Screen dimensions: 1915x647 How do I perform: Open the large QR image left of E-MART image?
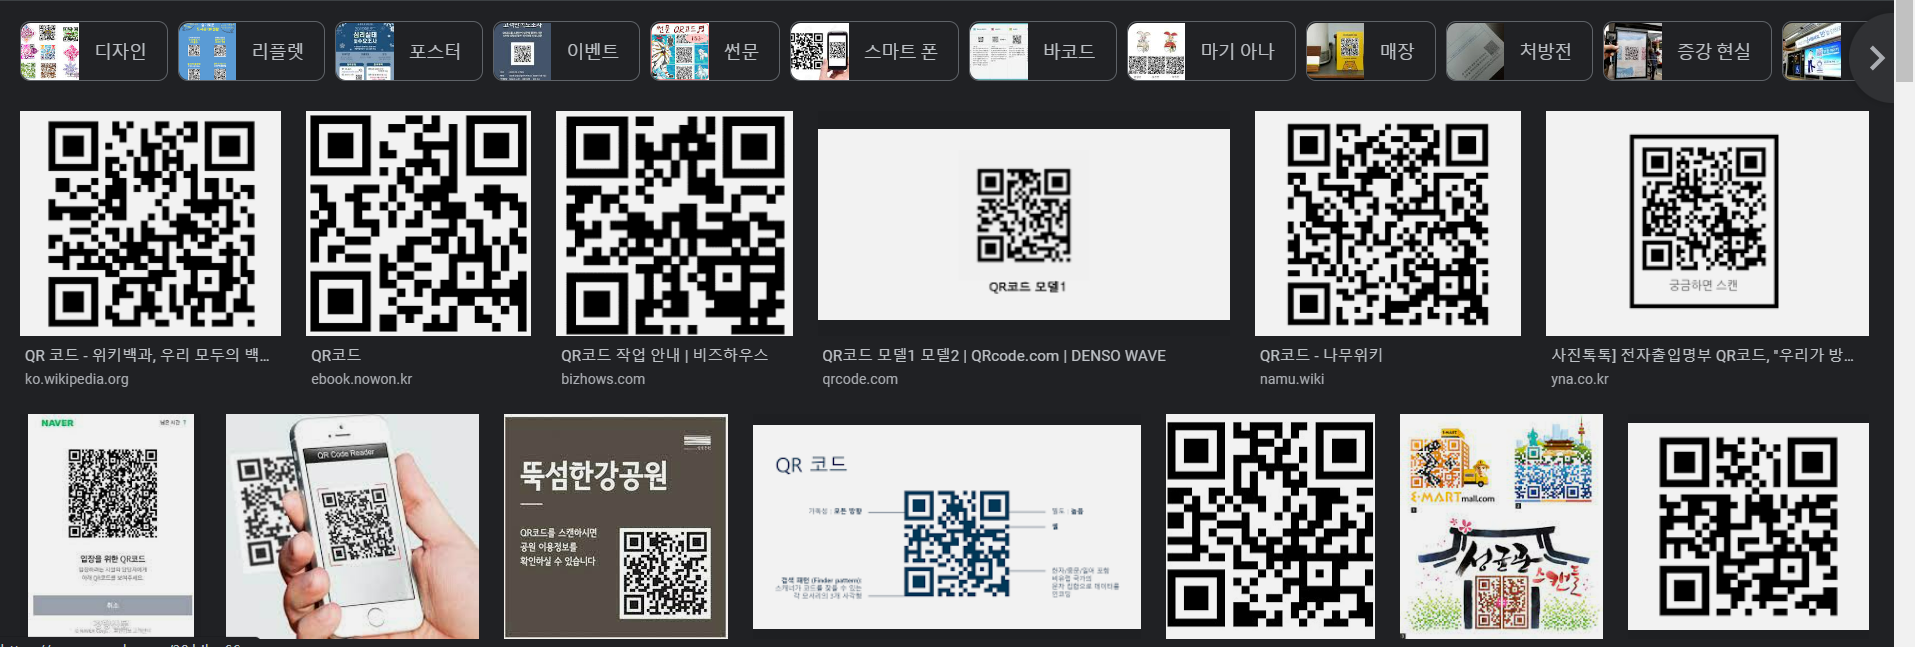[x=1270, y=526]
